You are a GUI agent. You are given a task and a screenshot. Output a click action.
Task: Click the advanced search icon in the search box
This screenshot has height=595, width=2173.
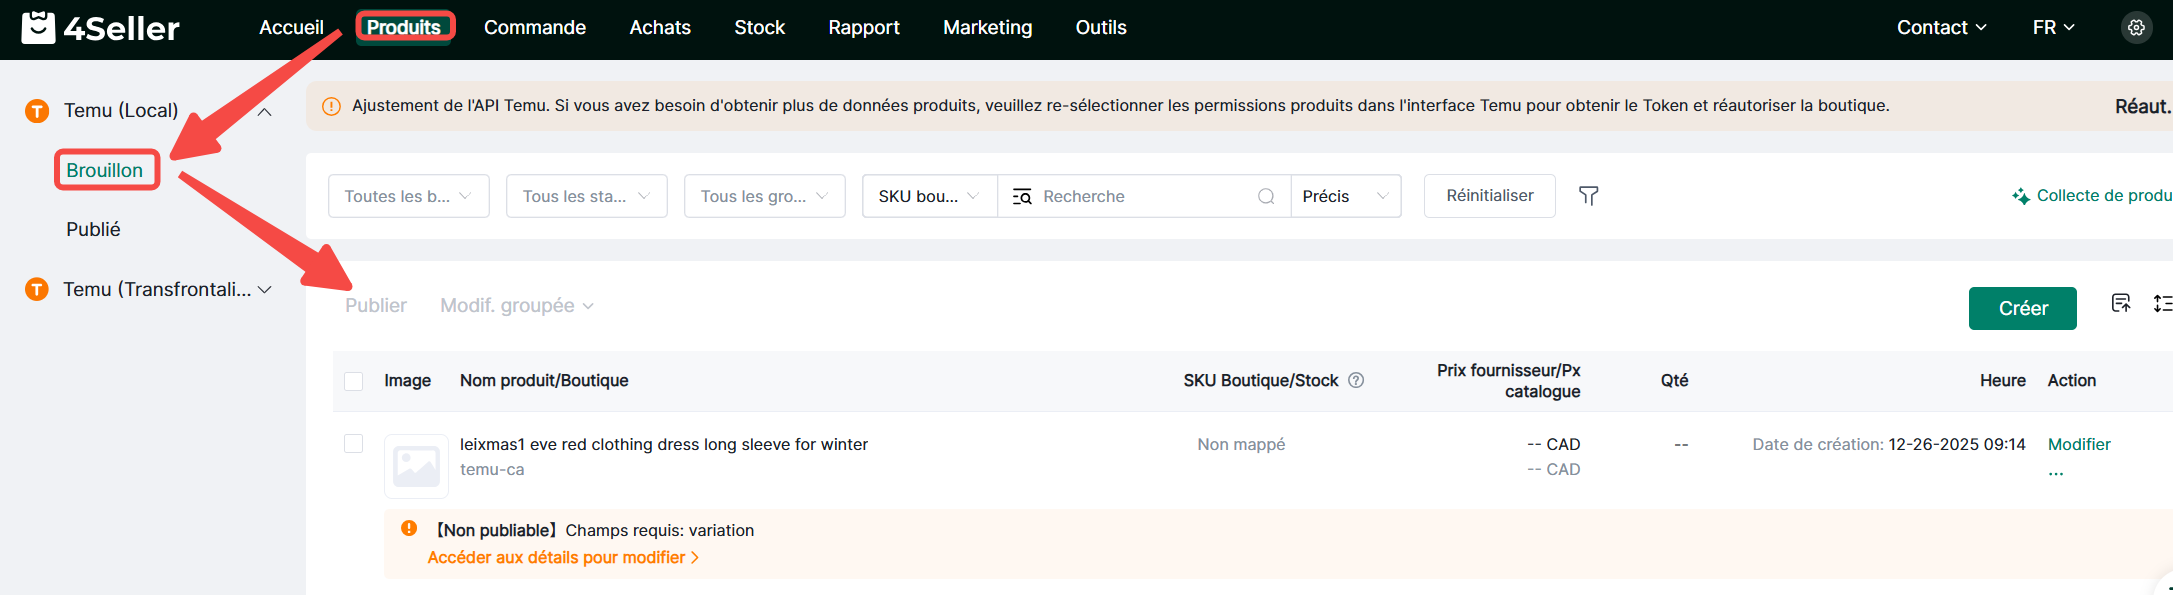[x=1022, y=196]
